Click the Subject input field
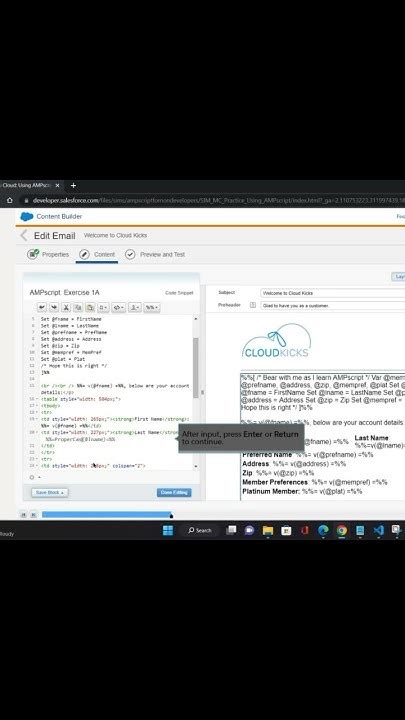This screenshot has width=405, height=720. tap(332, 293)
